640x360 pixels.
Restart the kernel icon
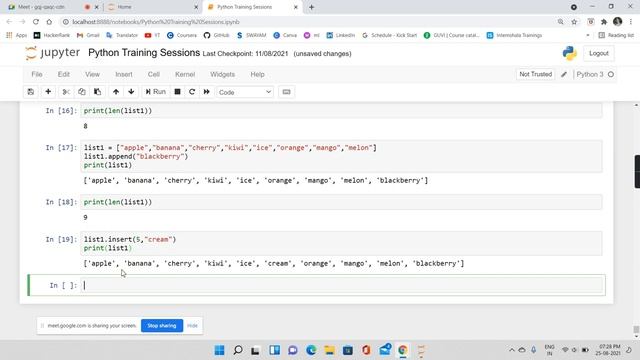point(192,92)
